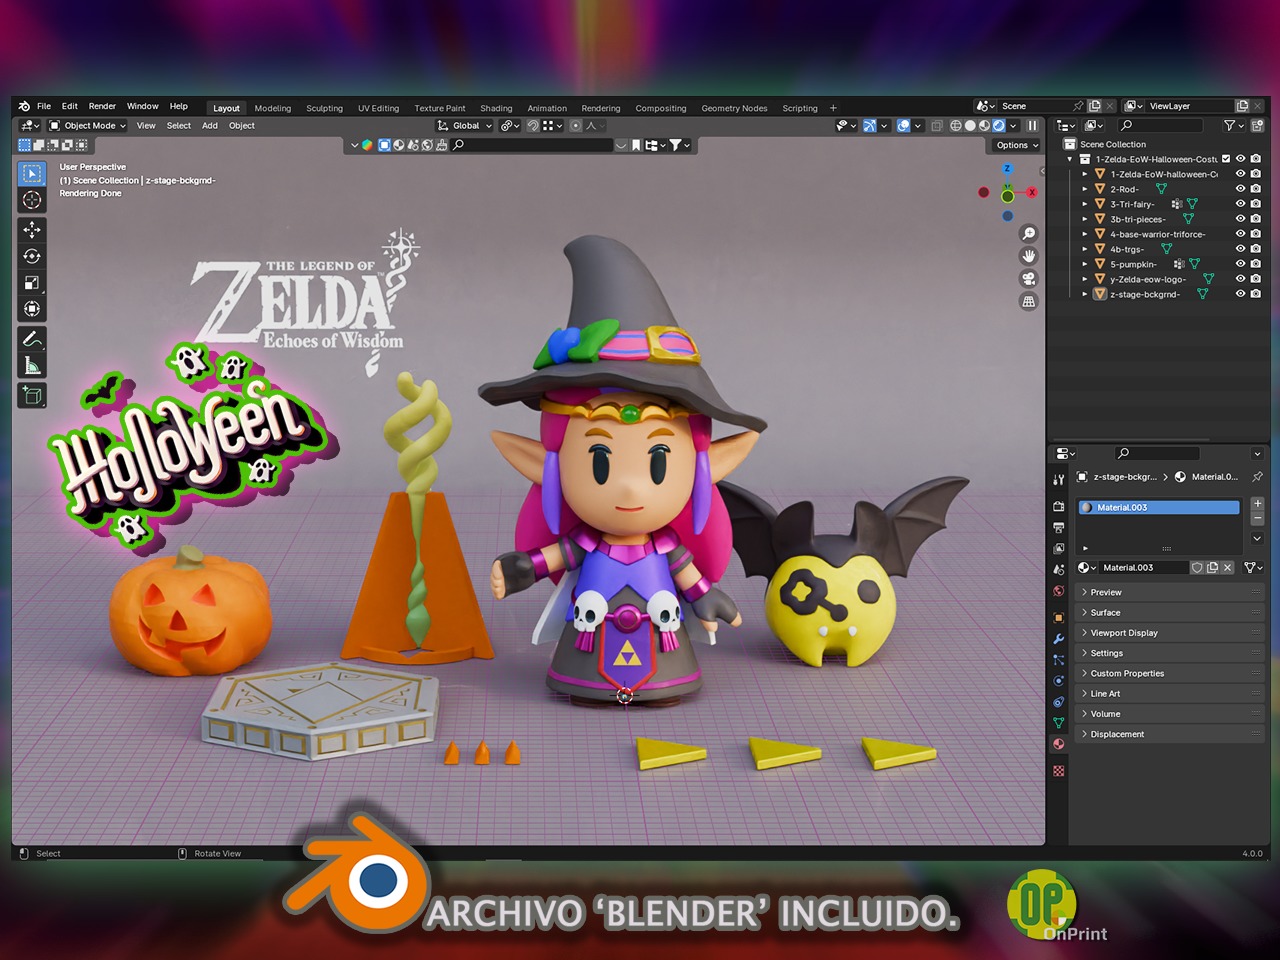The image size is (1280, 960).
Task: Open the Add menu in viewport header
Action: (x=209, y=126)
